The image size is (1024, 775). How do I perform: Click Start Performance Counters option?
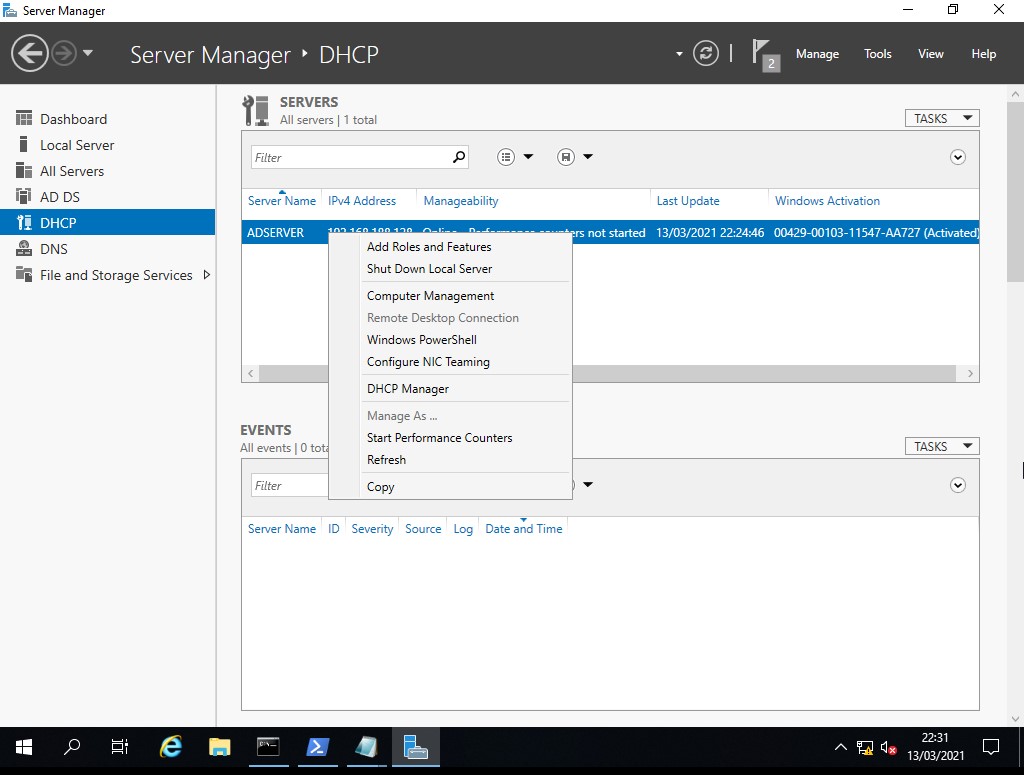click(439, 438)
